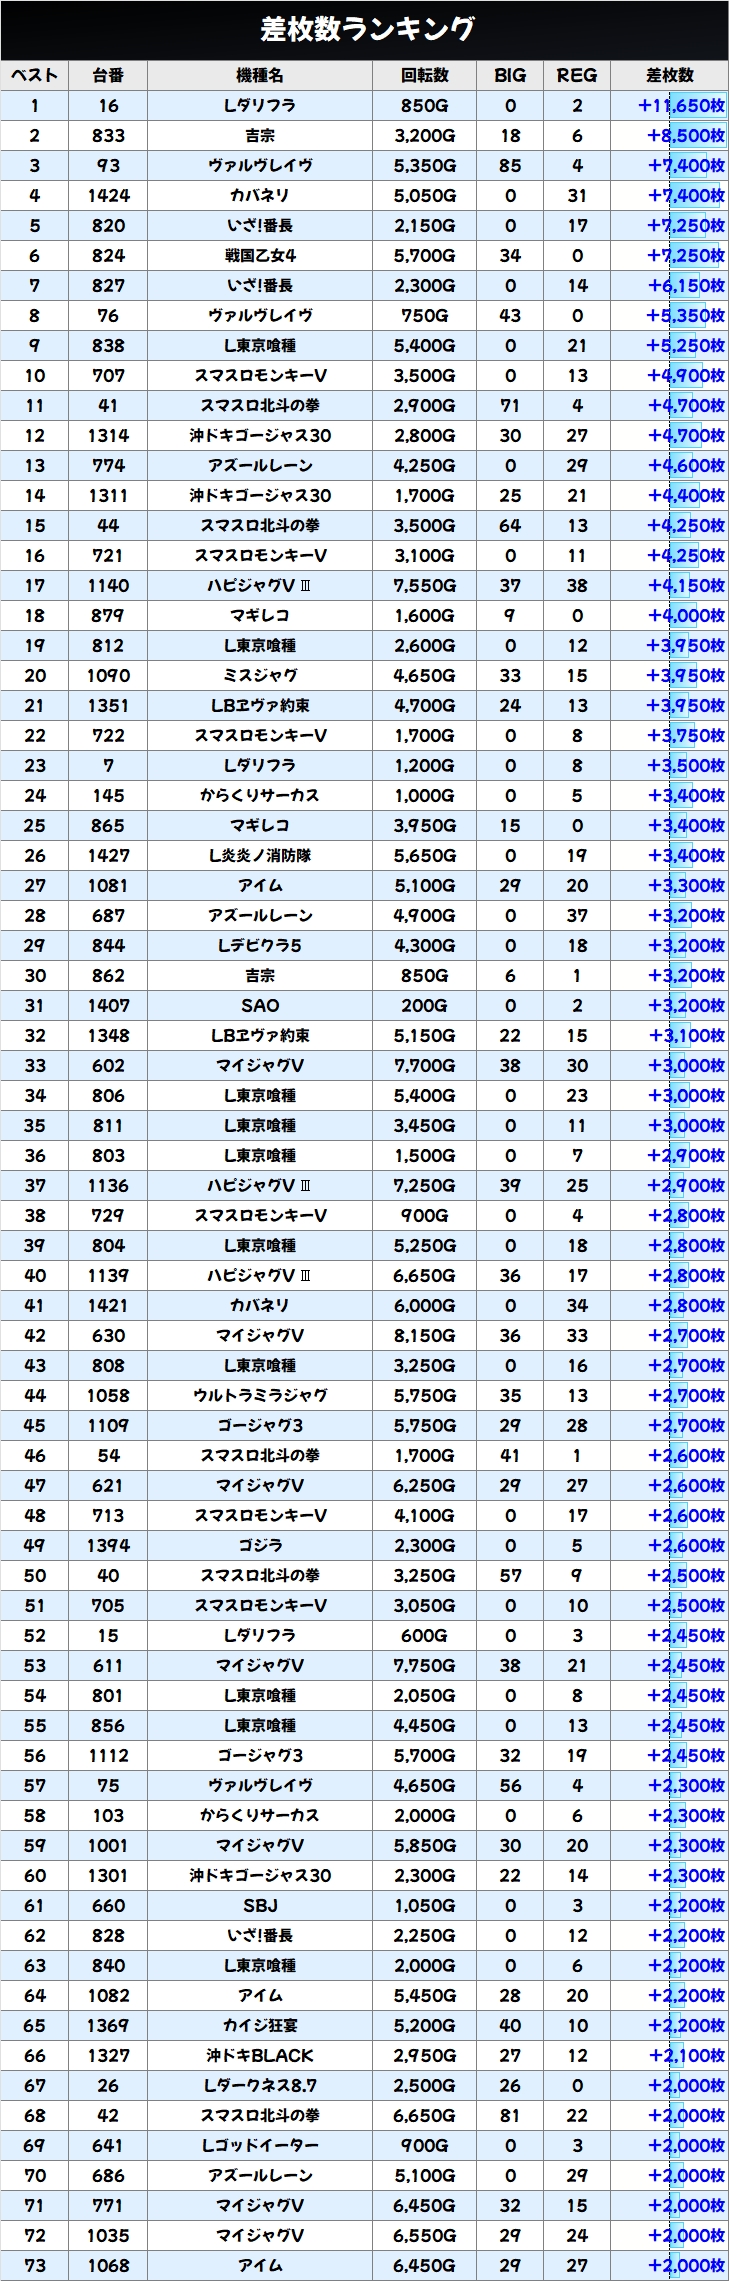This screenshot has height=2281, width=729.
Task: Click the 7,750G rotation count
Action: tap(425, 1666)
